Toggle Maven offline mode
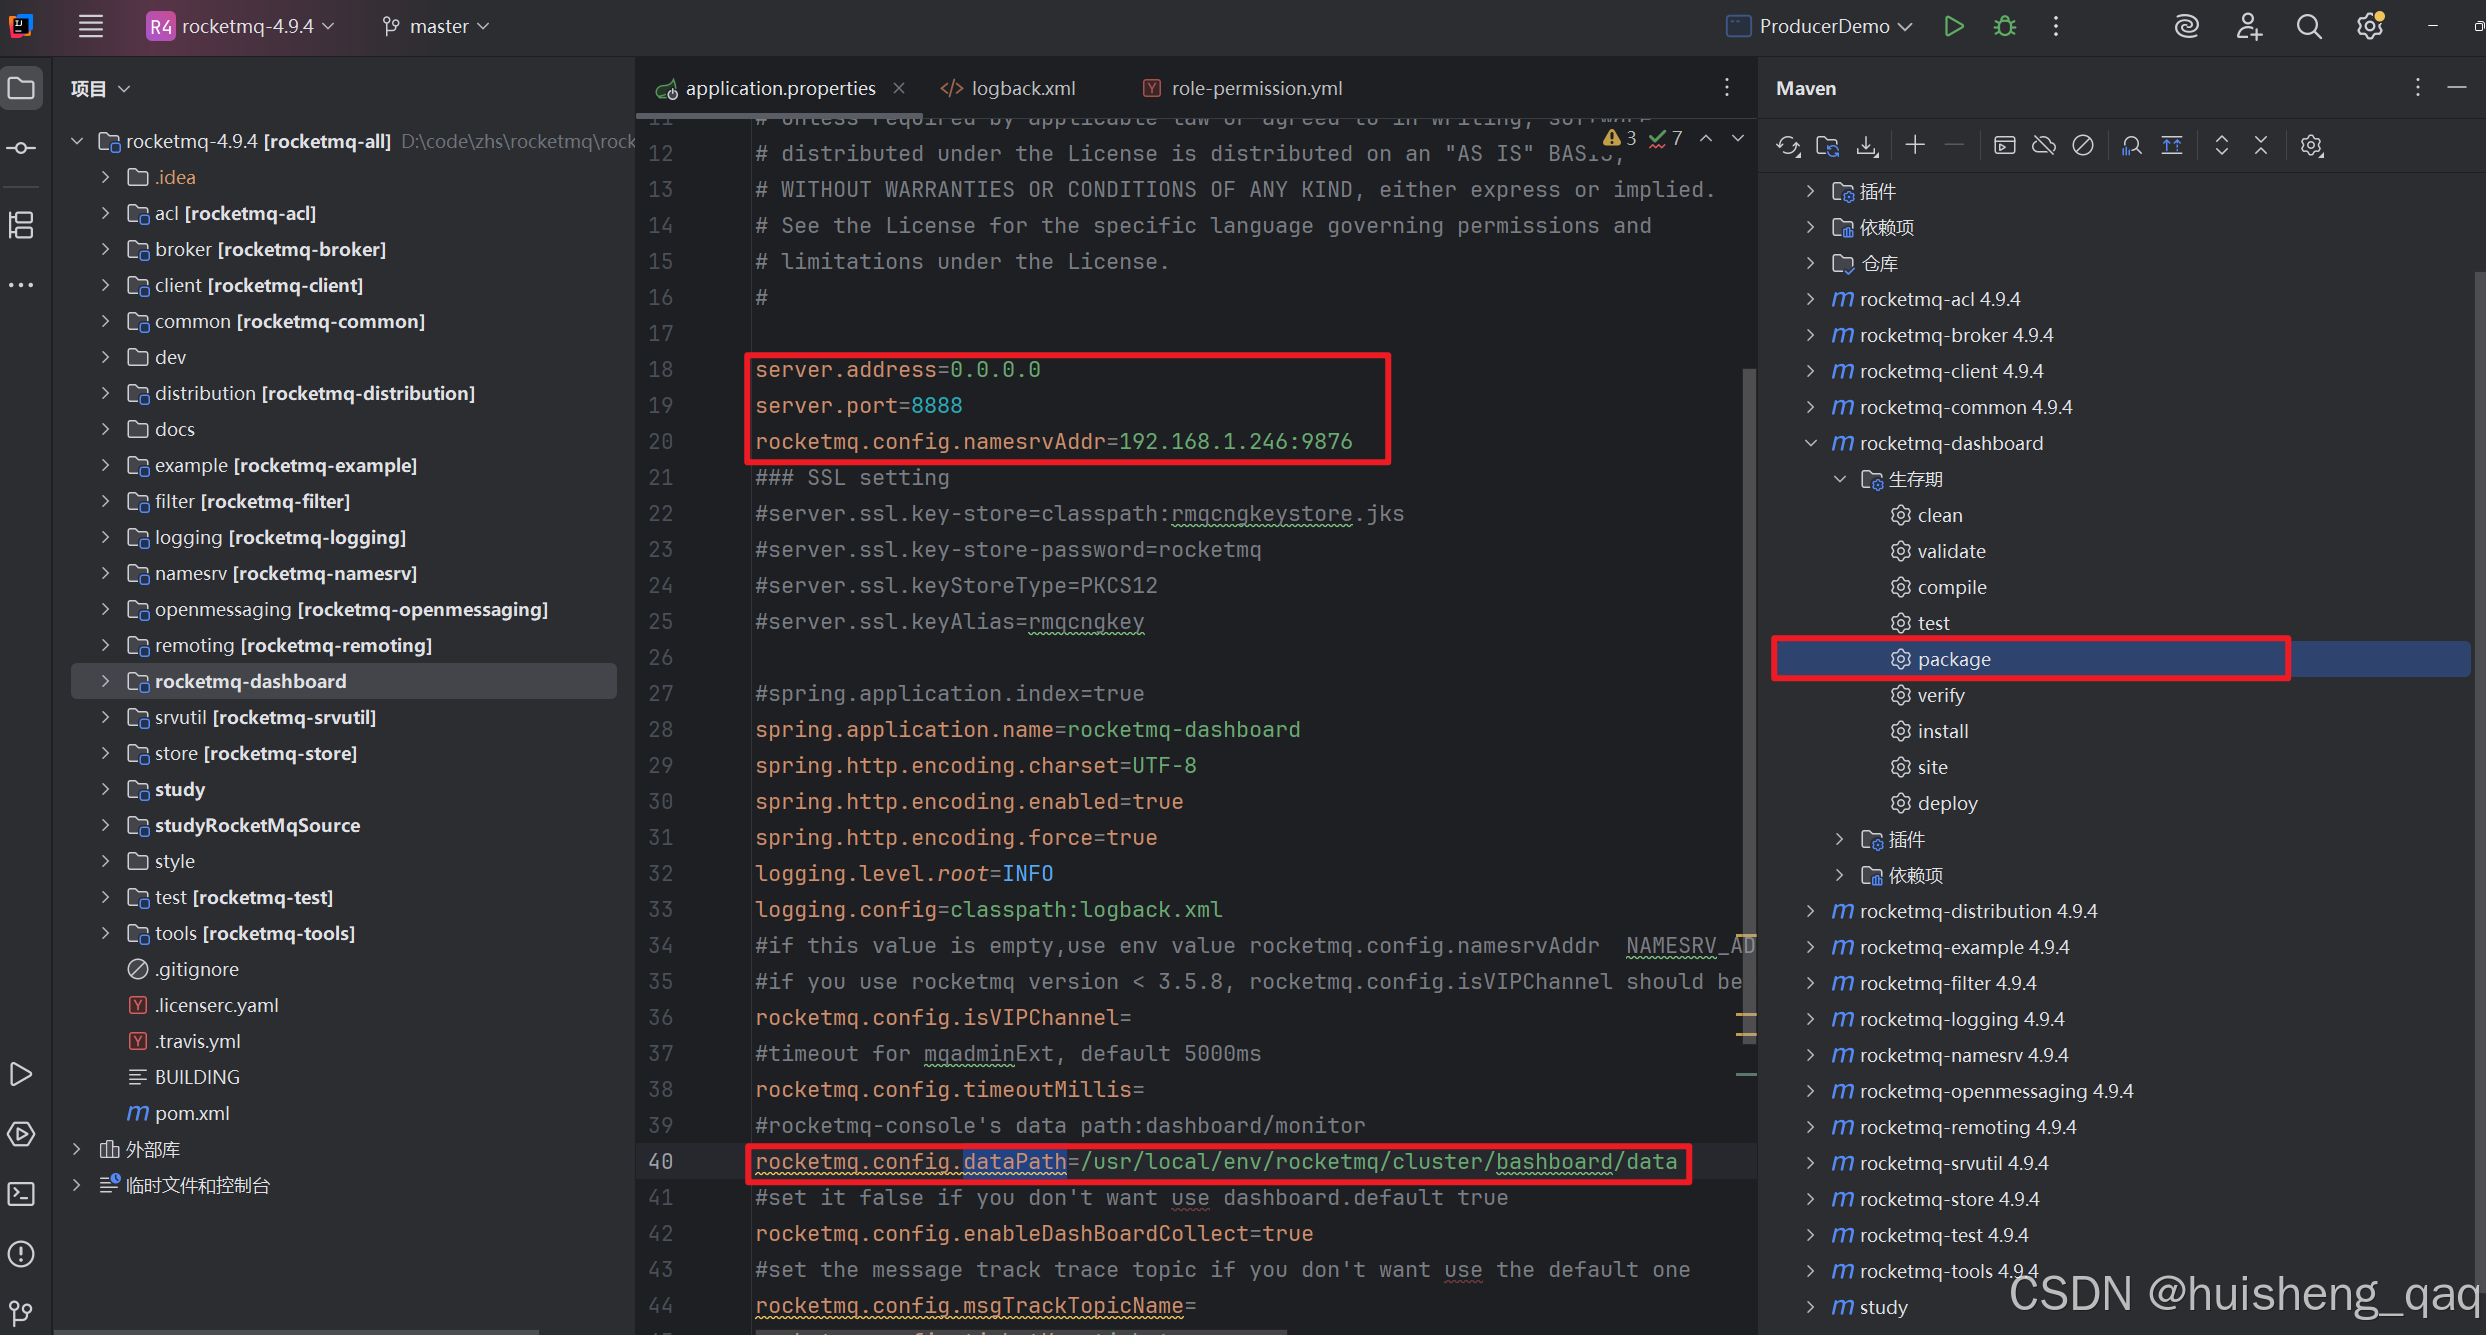This screenshot has width=2486, height=1335. pos(2044,146)
